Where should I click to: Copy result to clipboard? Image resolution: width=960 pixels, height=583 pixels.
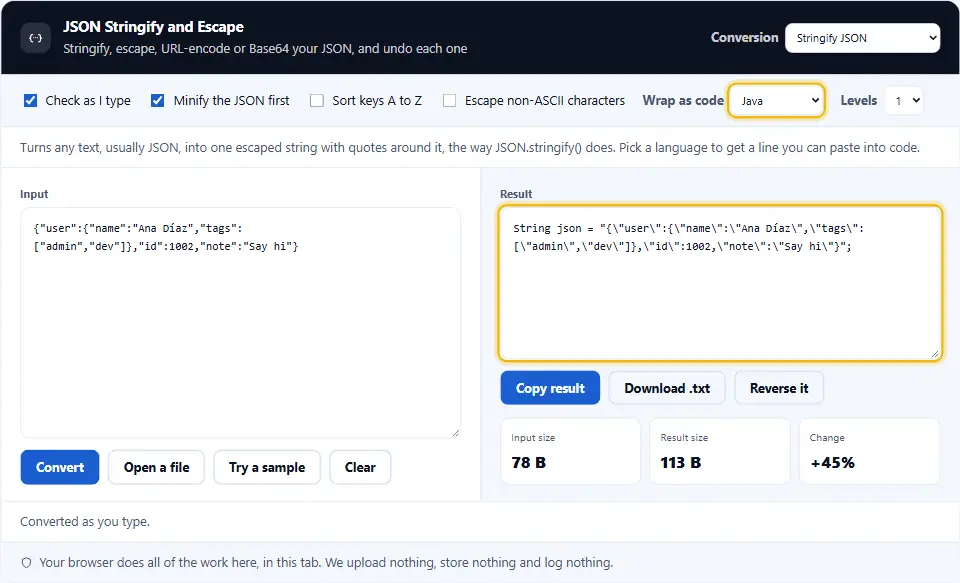click(550, 388)
